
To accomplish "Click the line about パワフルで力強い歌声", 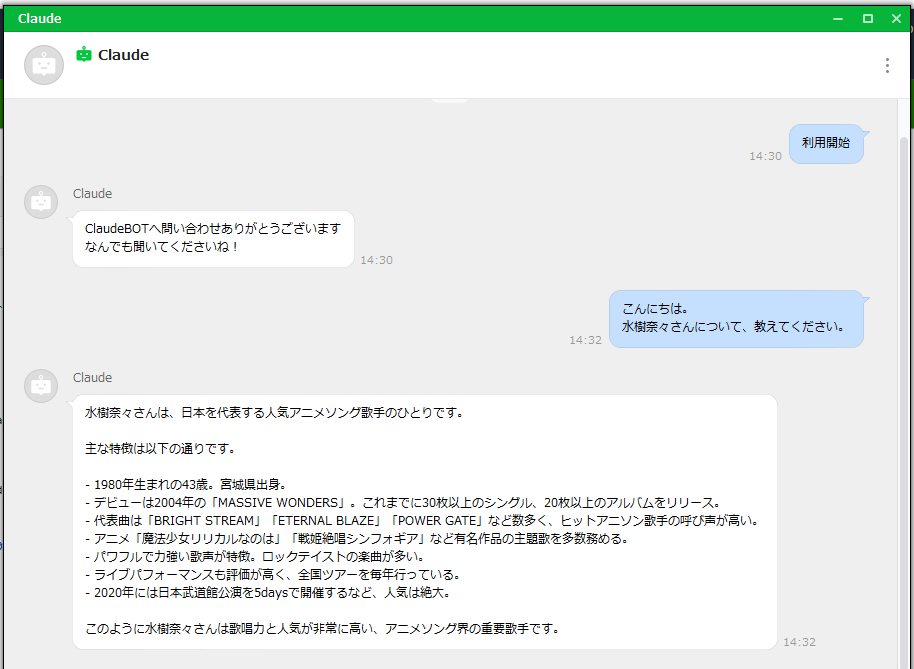I will coord(256,557).
